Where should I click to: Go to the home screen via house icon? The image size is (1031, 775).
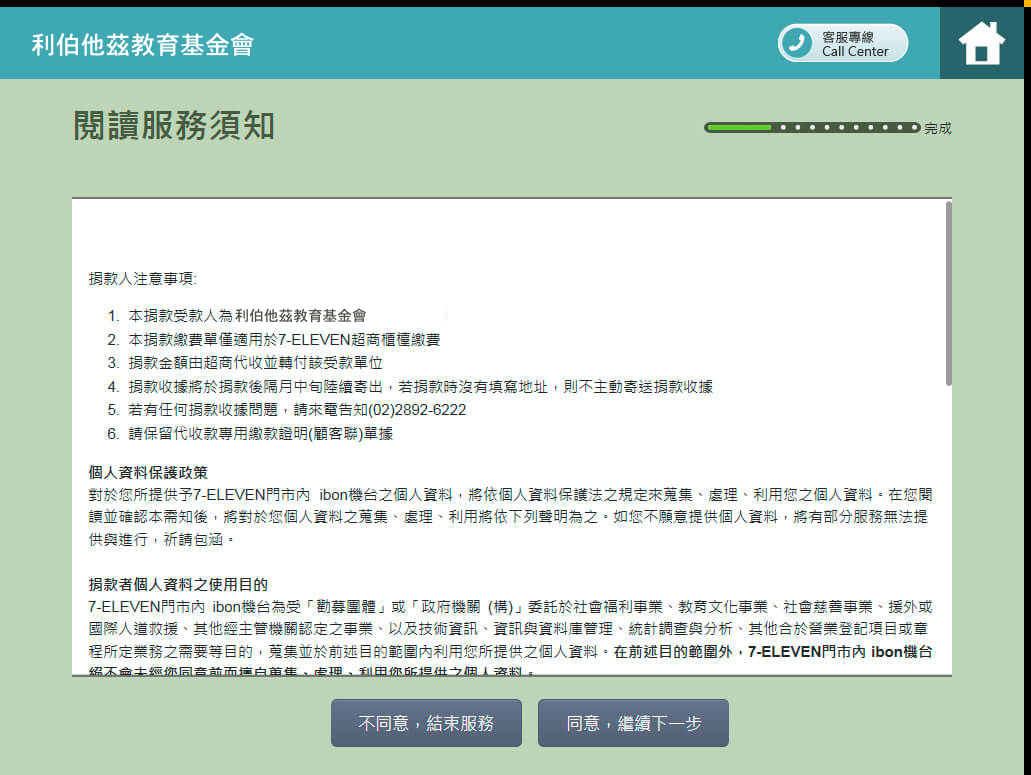pyautogui.click(x=981, y=43)
